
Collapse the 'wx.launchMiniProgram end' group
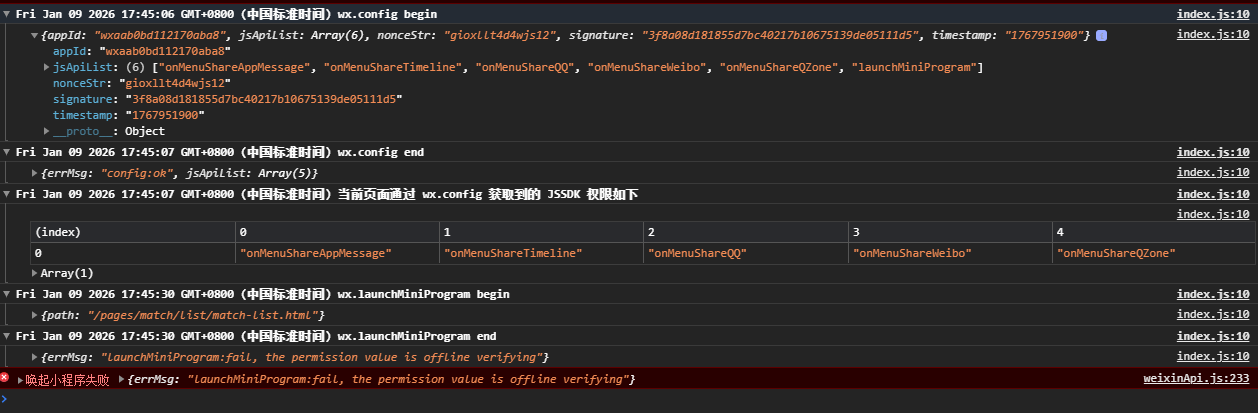(x=7, y=336)
